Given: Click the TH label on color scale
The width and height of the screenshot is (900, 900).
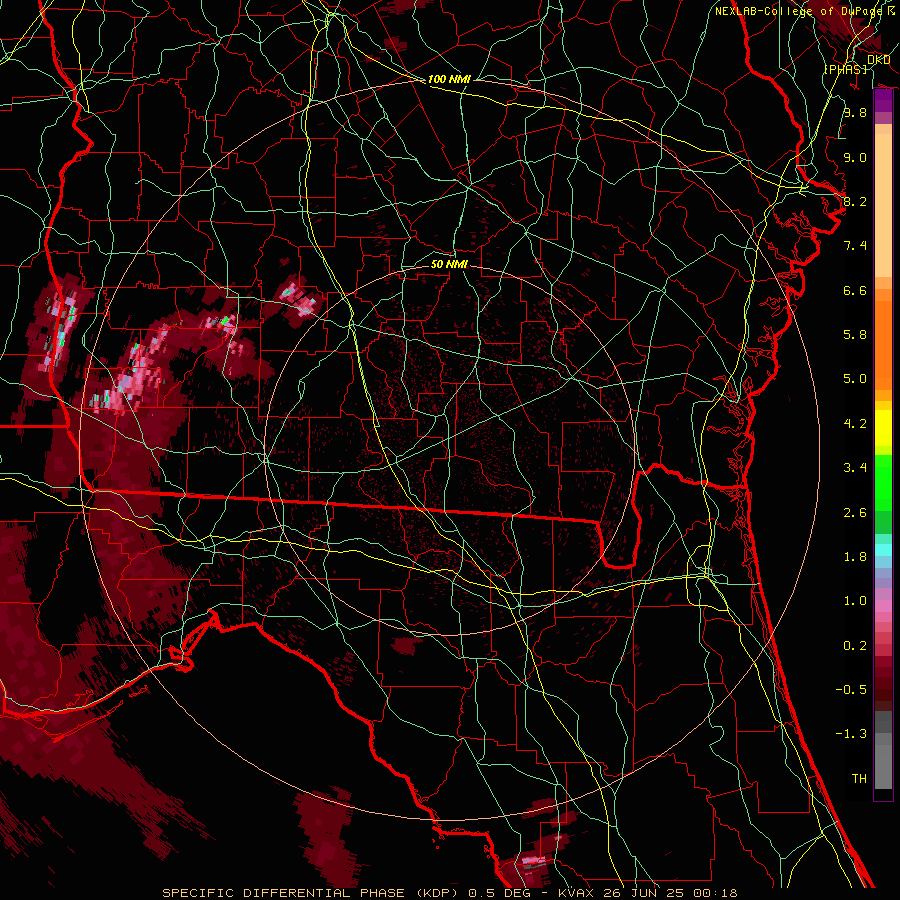Looking at the screenshot, I should 859,779.
